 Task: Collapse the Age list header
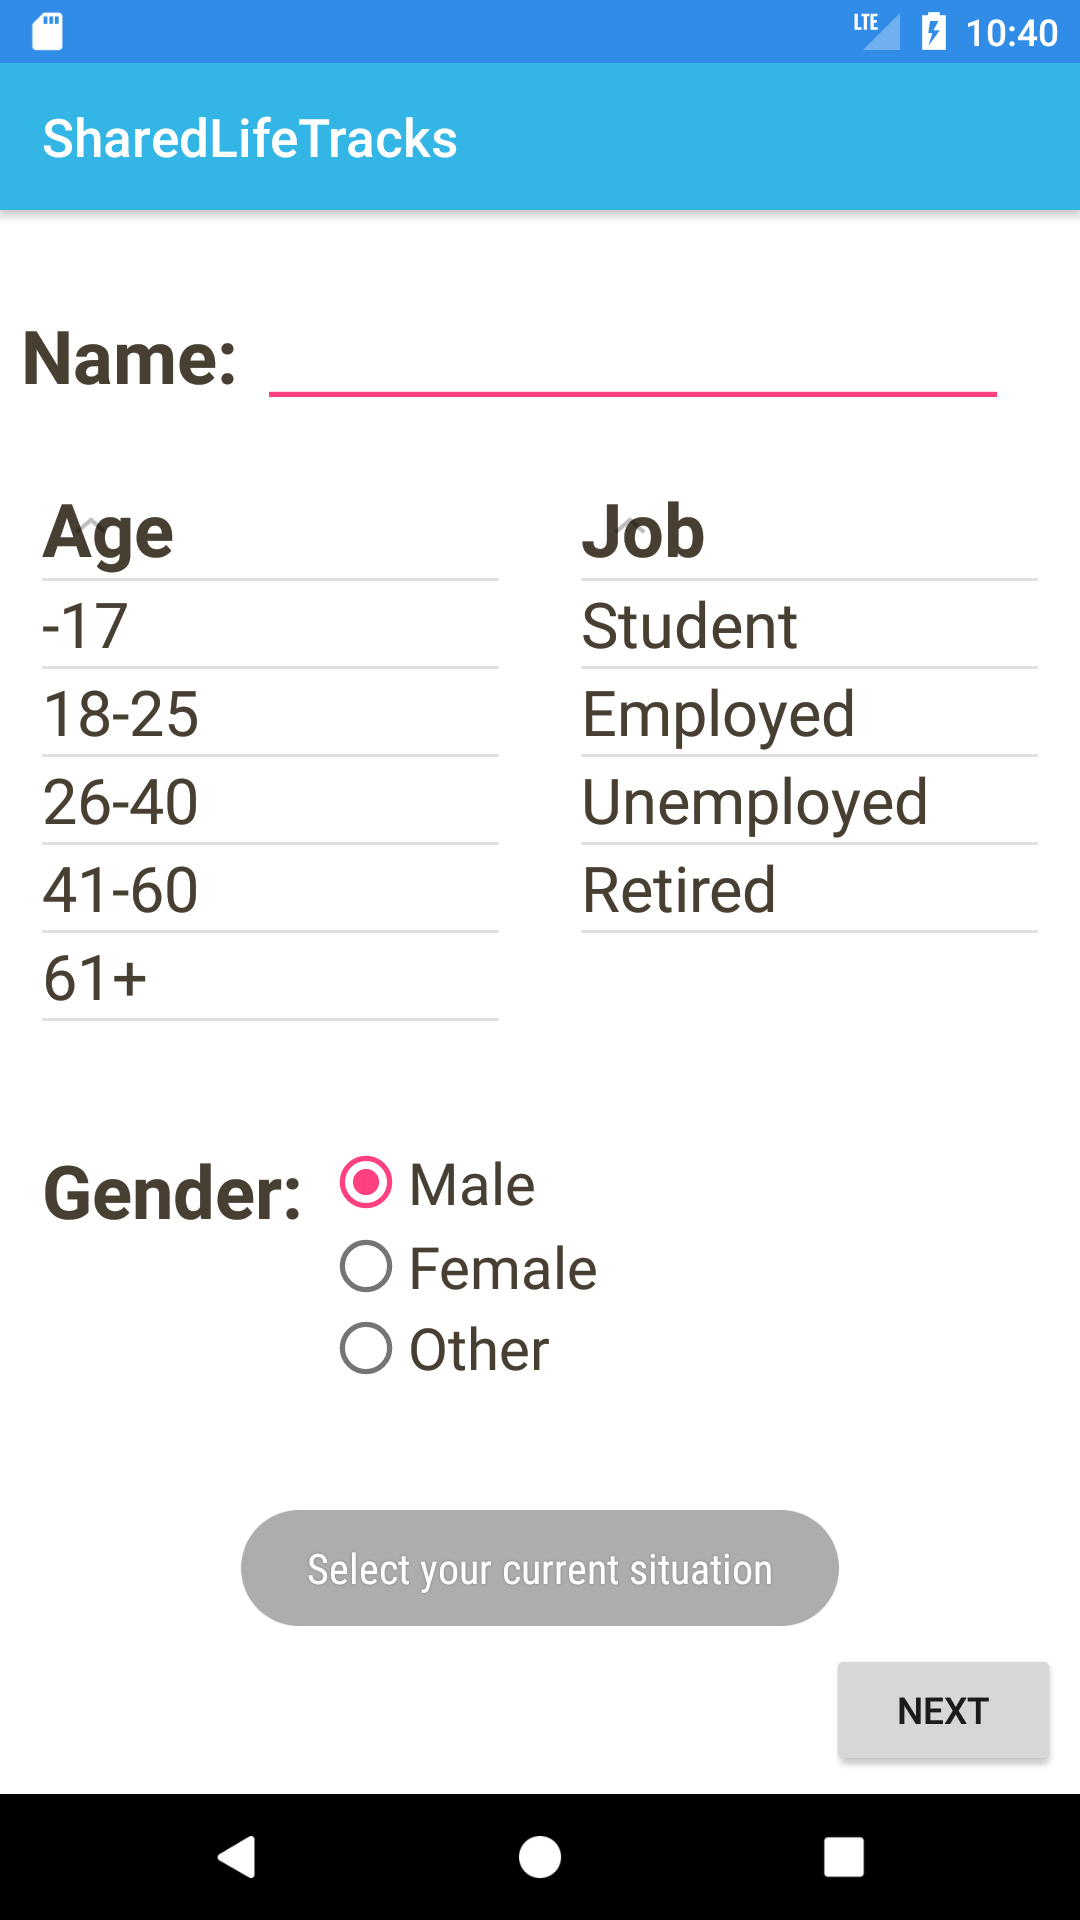coord(270,532)
